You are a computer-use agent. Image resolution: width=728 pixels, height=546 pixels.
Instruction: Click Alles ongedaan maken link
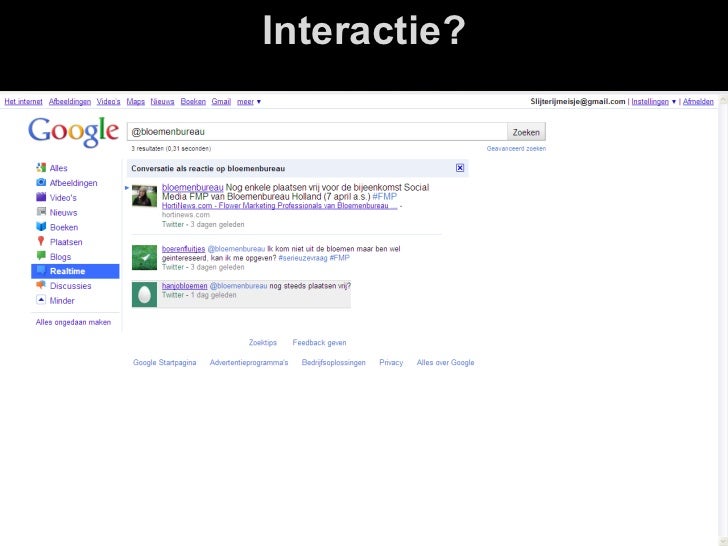[x=73, y=322]
